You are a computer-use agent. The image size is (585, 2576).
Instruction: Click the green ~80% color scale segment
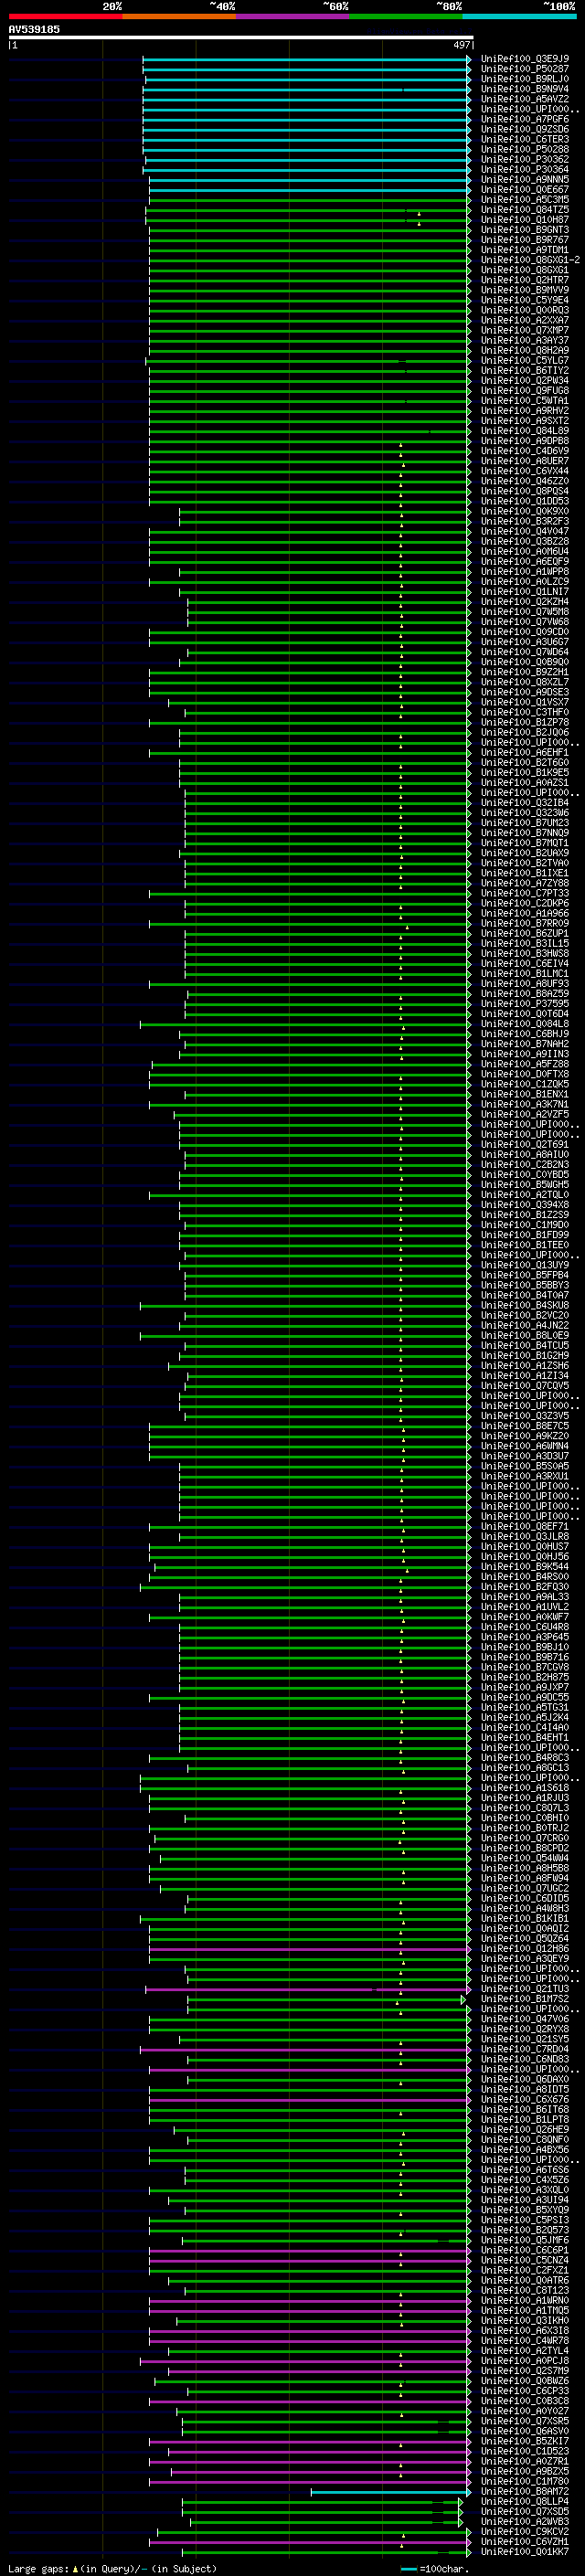pos(406,16)
